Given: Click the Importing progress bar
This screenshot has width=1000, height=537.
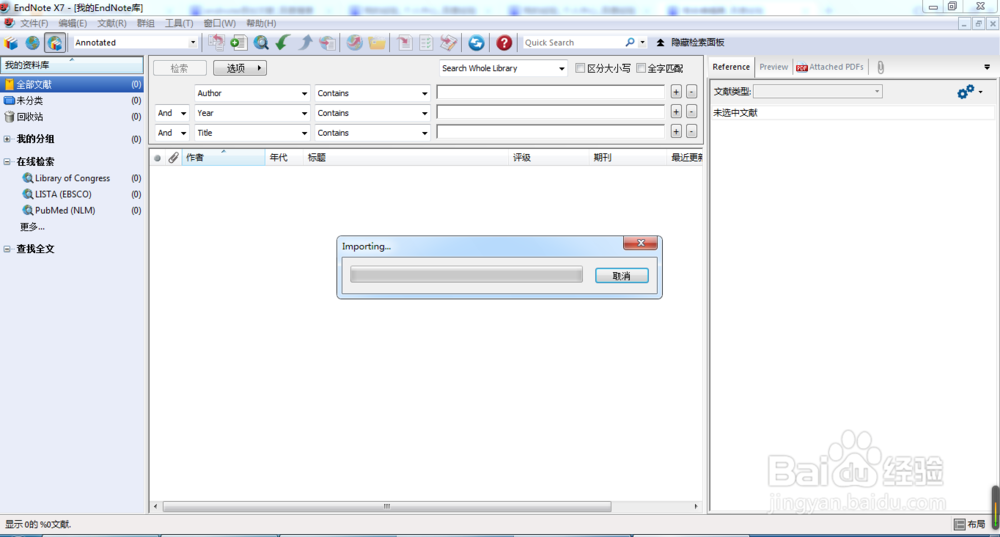Looking at the screenshot, I should click(466, 275).
